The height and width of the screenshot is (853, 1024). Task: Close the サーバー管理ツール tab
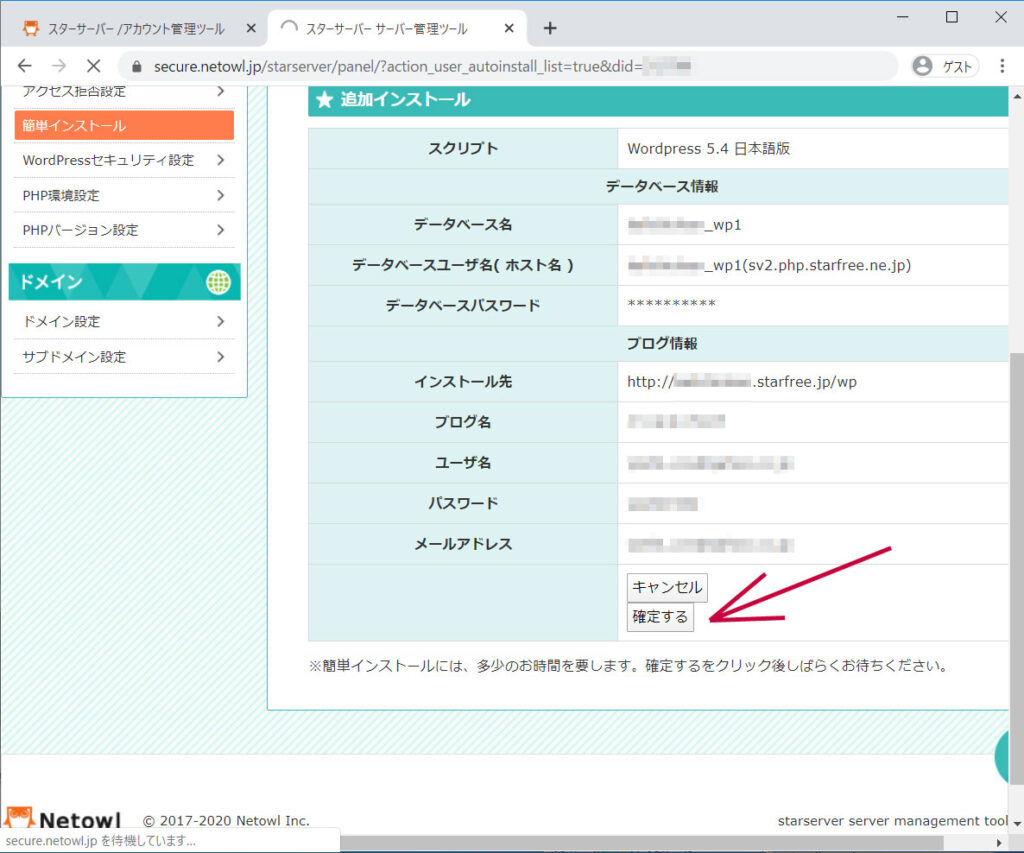tap(509, 28)
